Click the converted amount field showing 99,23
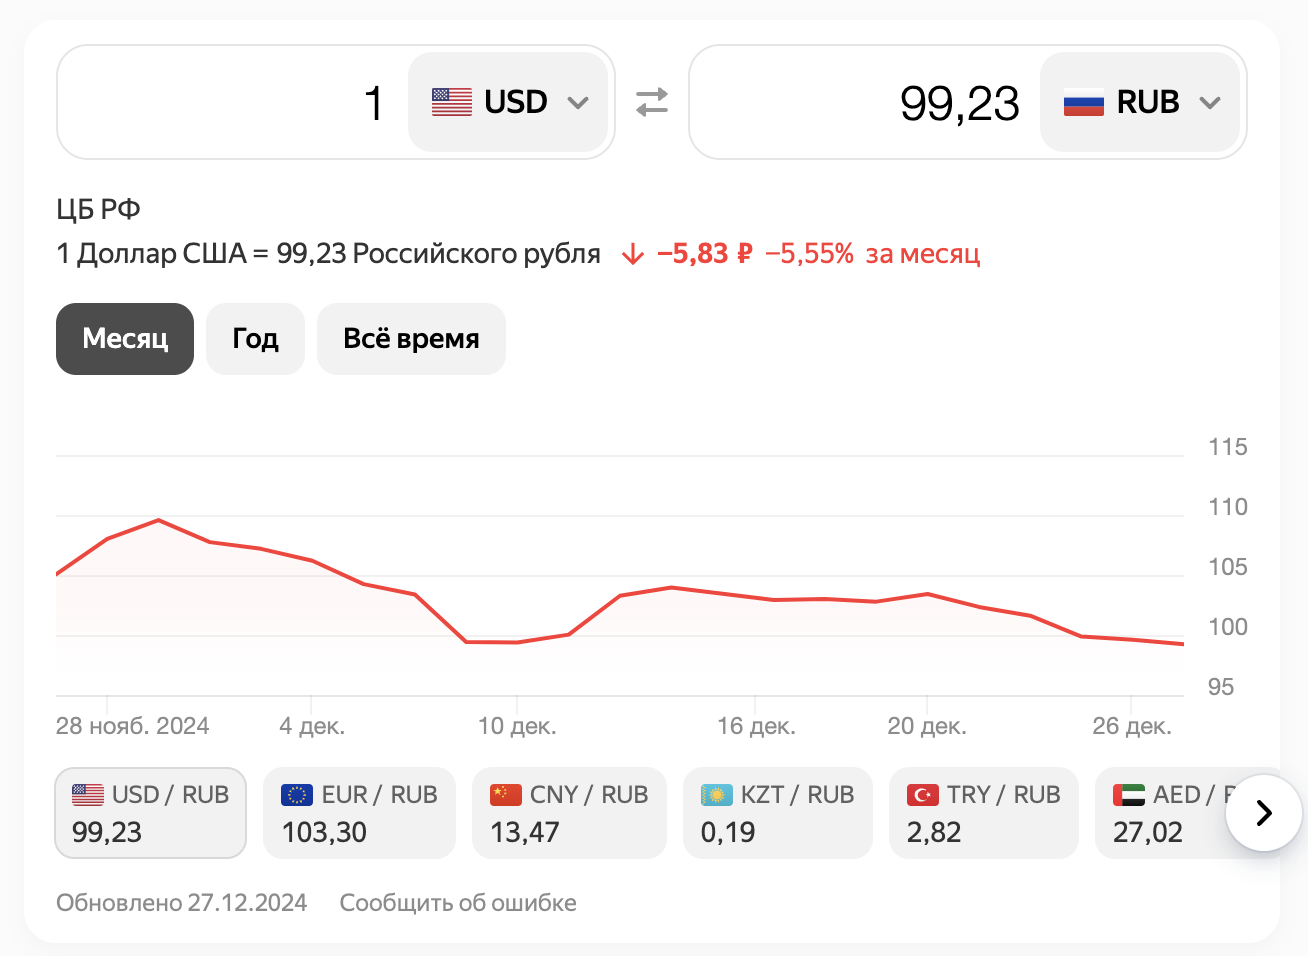Image resolution: width=1308 pixels, height=956 pixels. 866,102
